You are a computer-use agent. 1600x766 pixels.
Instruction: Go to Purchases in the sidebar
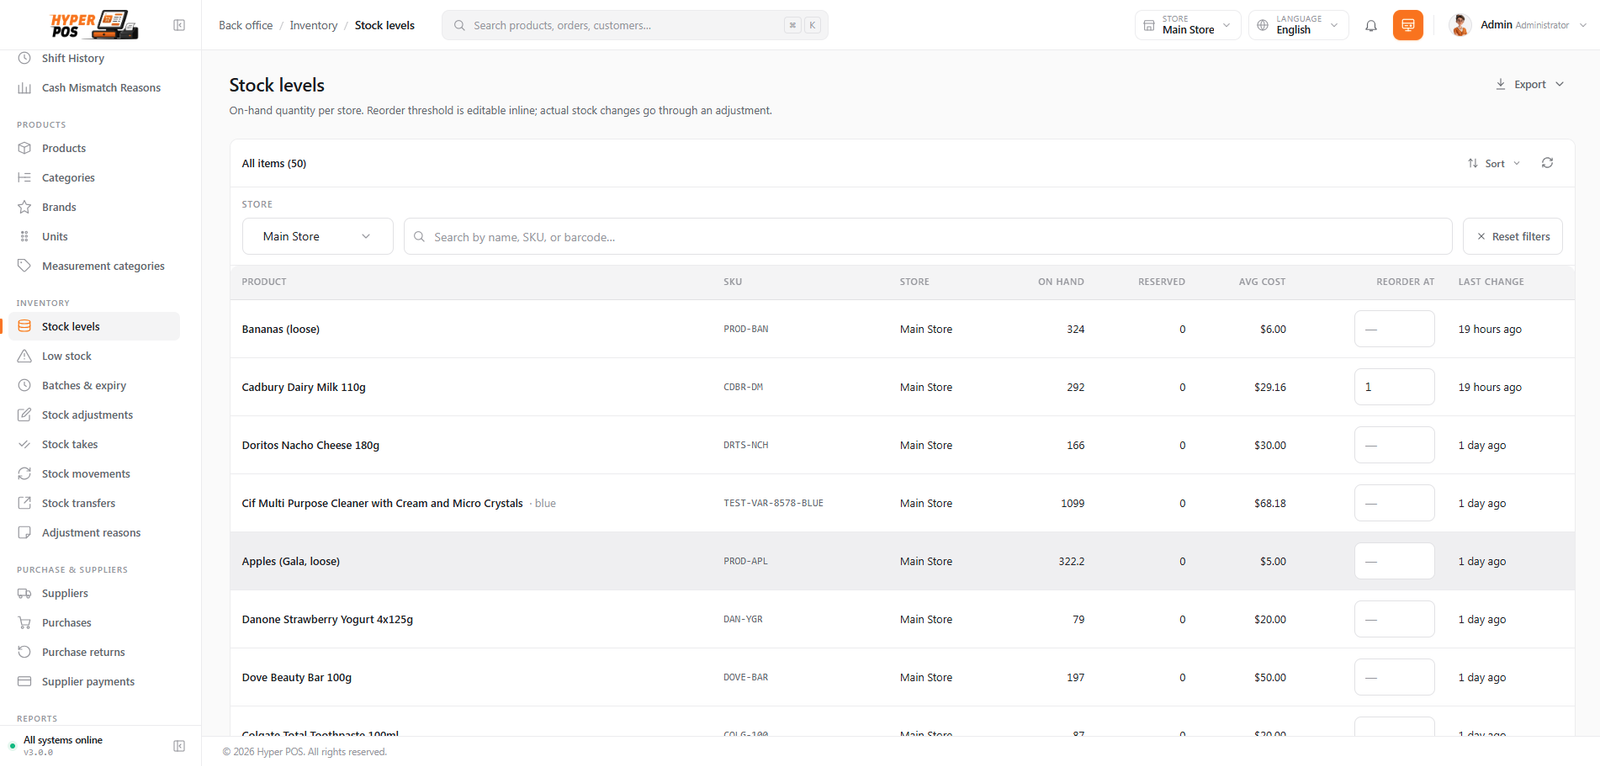point(94,623)
